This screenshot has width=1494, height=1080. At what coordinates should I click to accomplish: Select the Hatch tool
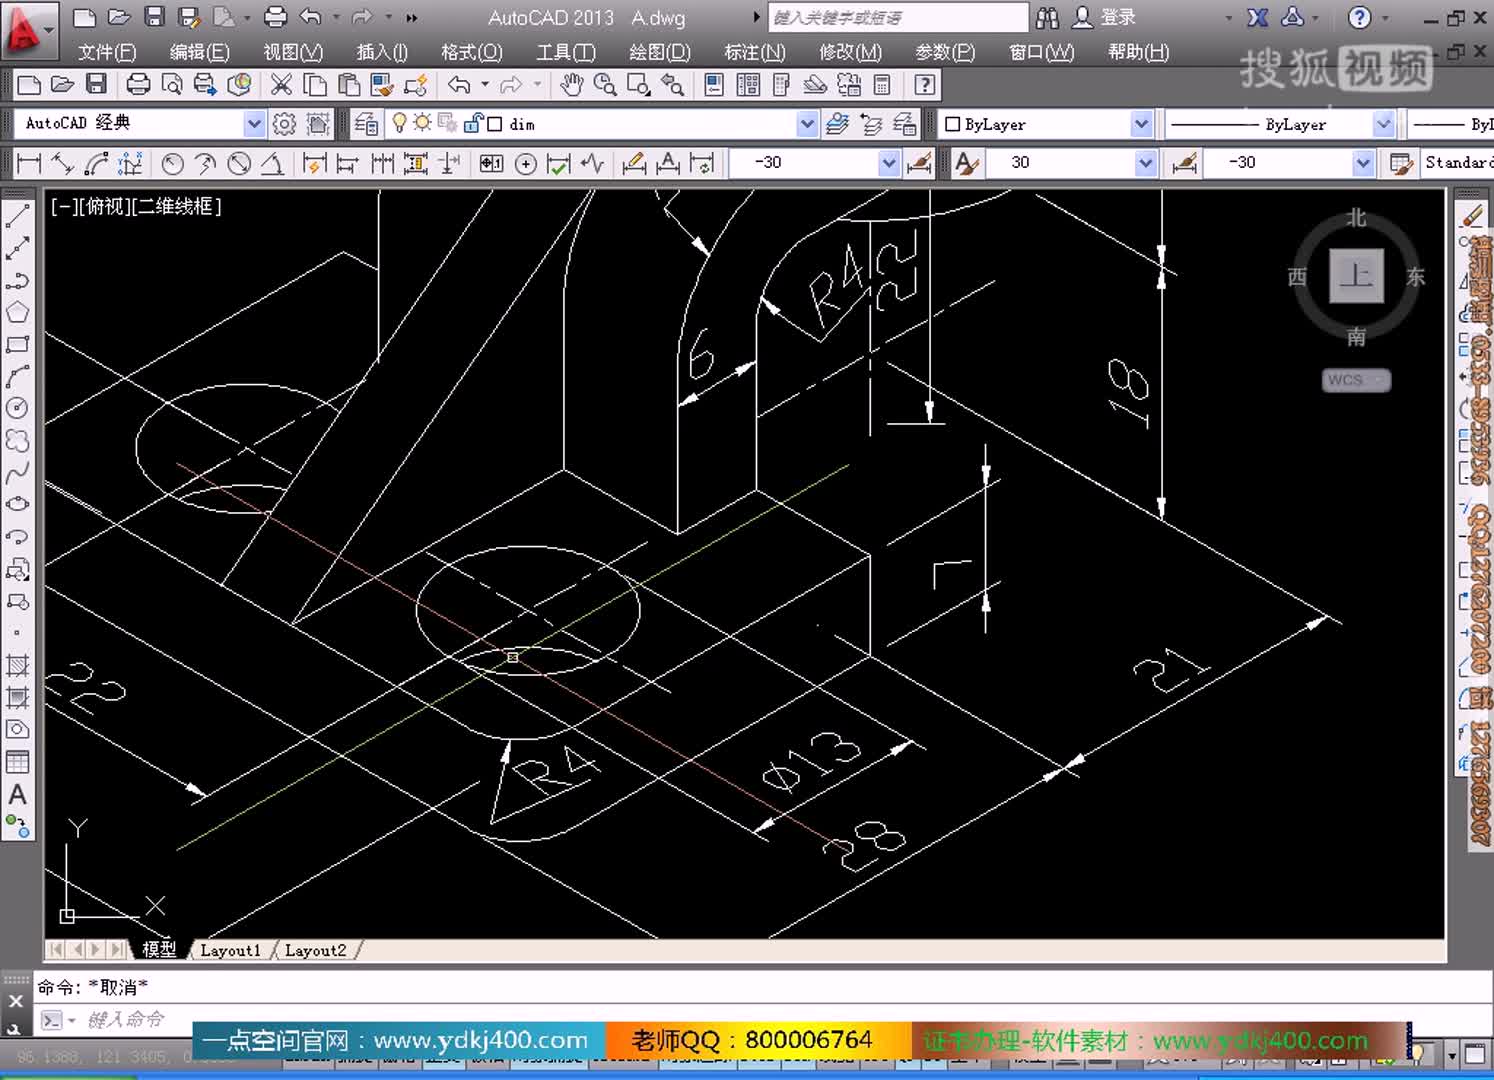tap(17, 665)
